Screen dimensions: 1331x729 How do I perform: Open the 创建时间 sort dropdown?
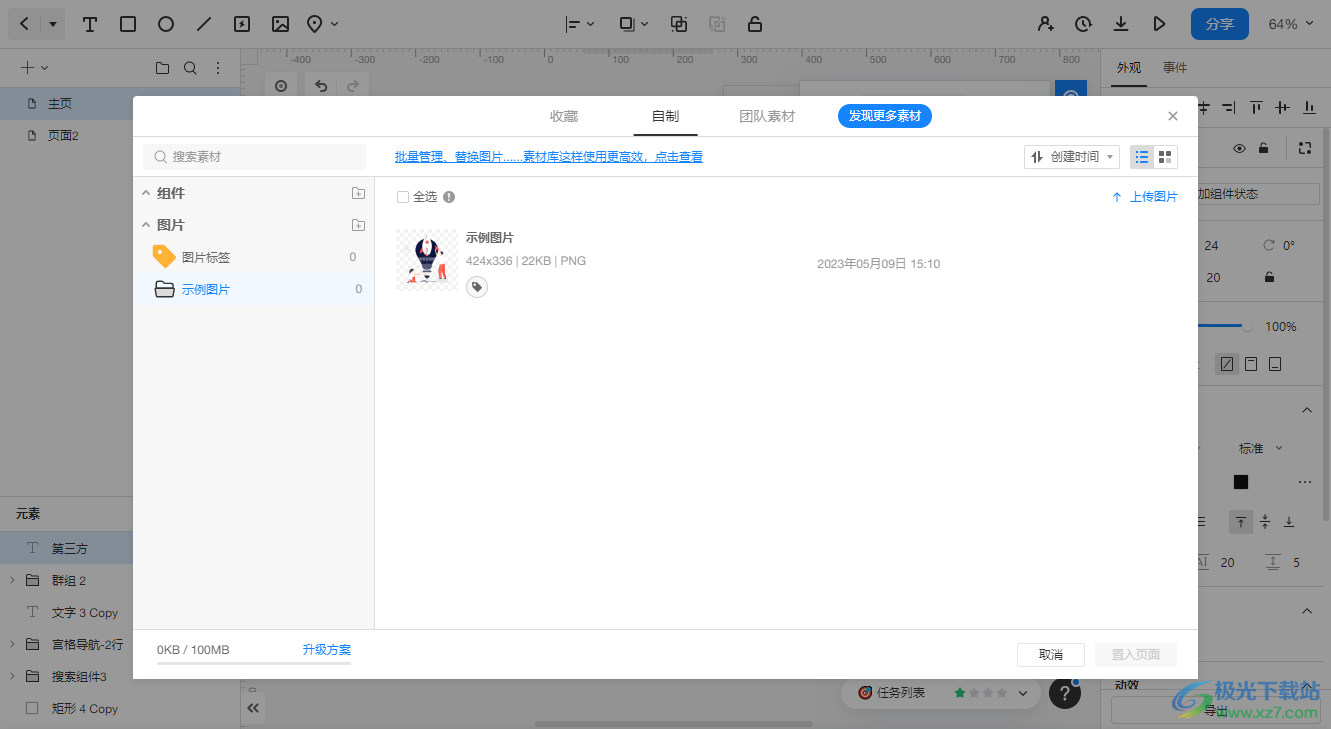tap(1071, 156)
